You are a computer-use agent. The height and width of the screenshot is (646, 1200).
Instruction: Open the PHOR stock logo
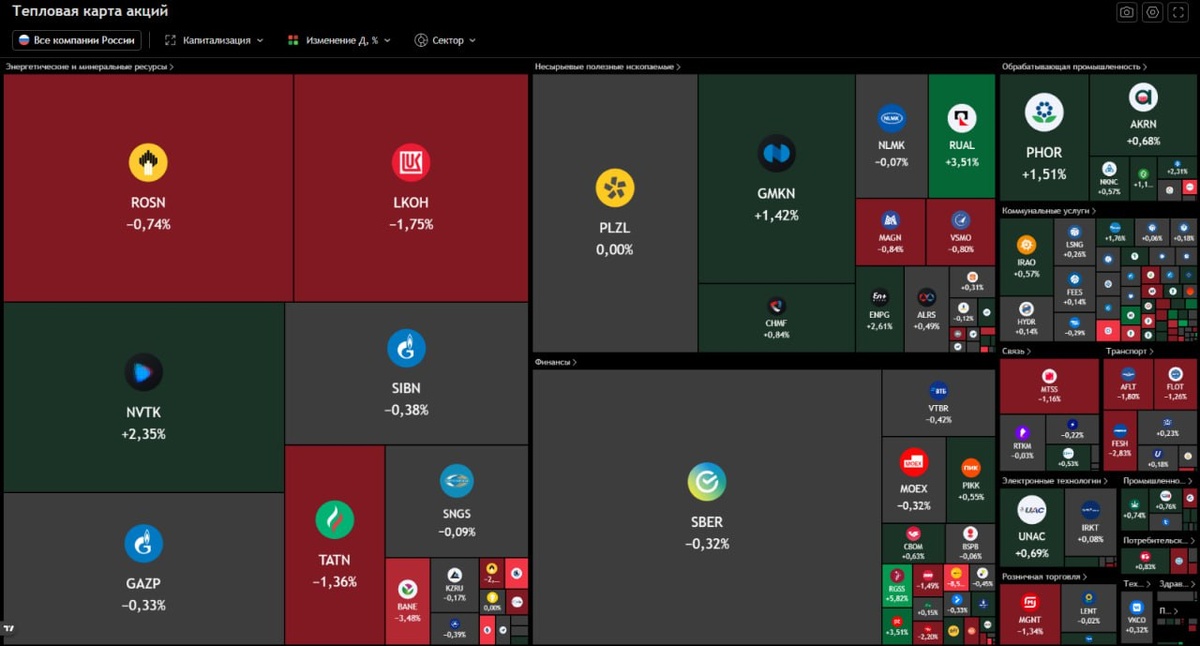pos(1044,113)
